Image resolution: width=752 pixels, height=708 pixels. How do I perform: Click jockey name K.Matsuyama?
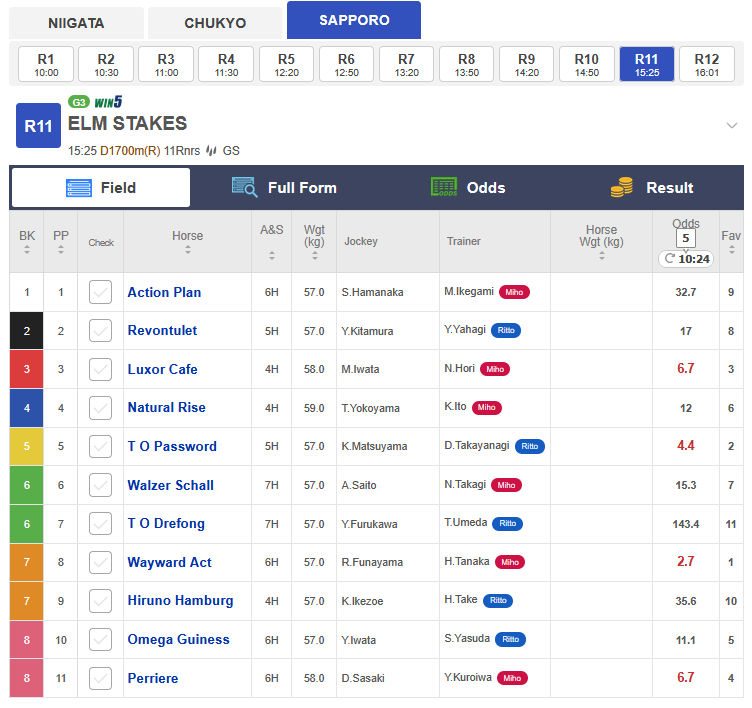[374, 447]
